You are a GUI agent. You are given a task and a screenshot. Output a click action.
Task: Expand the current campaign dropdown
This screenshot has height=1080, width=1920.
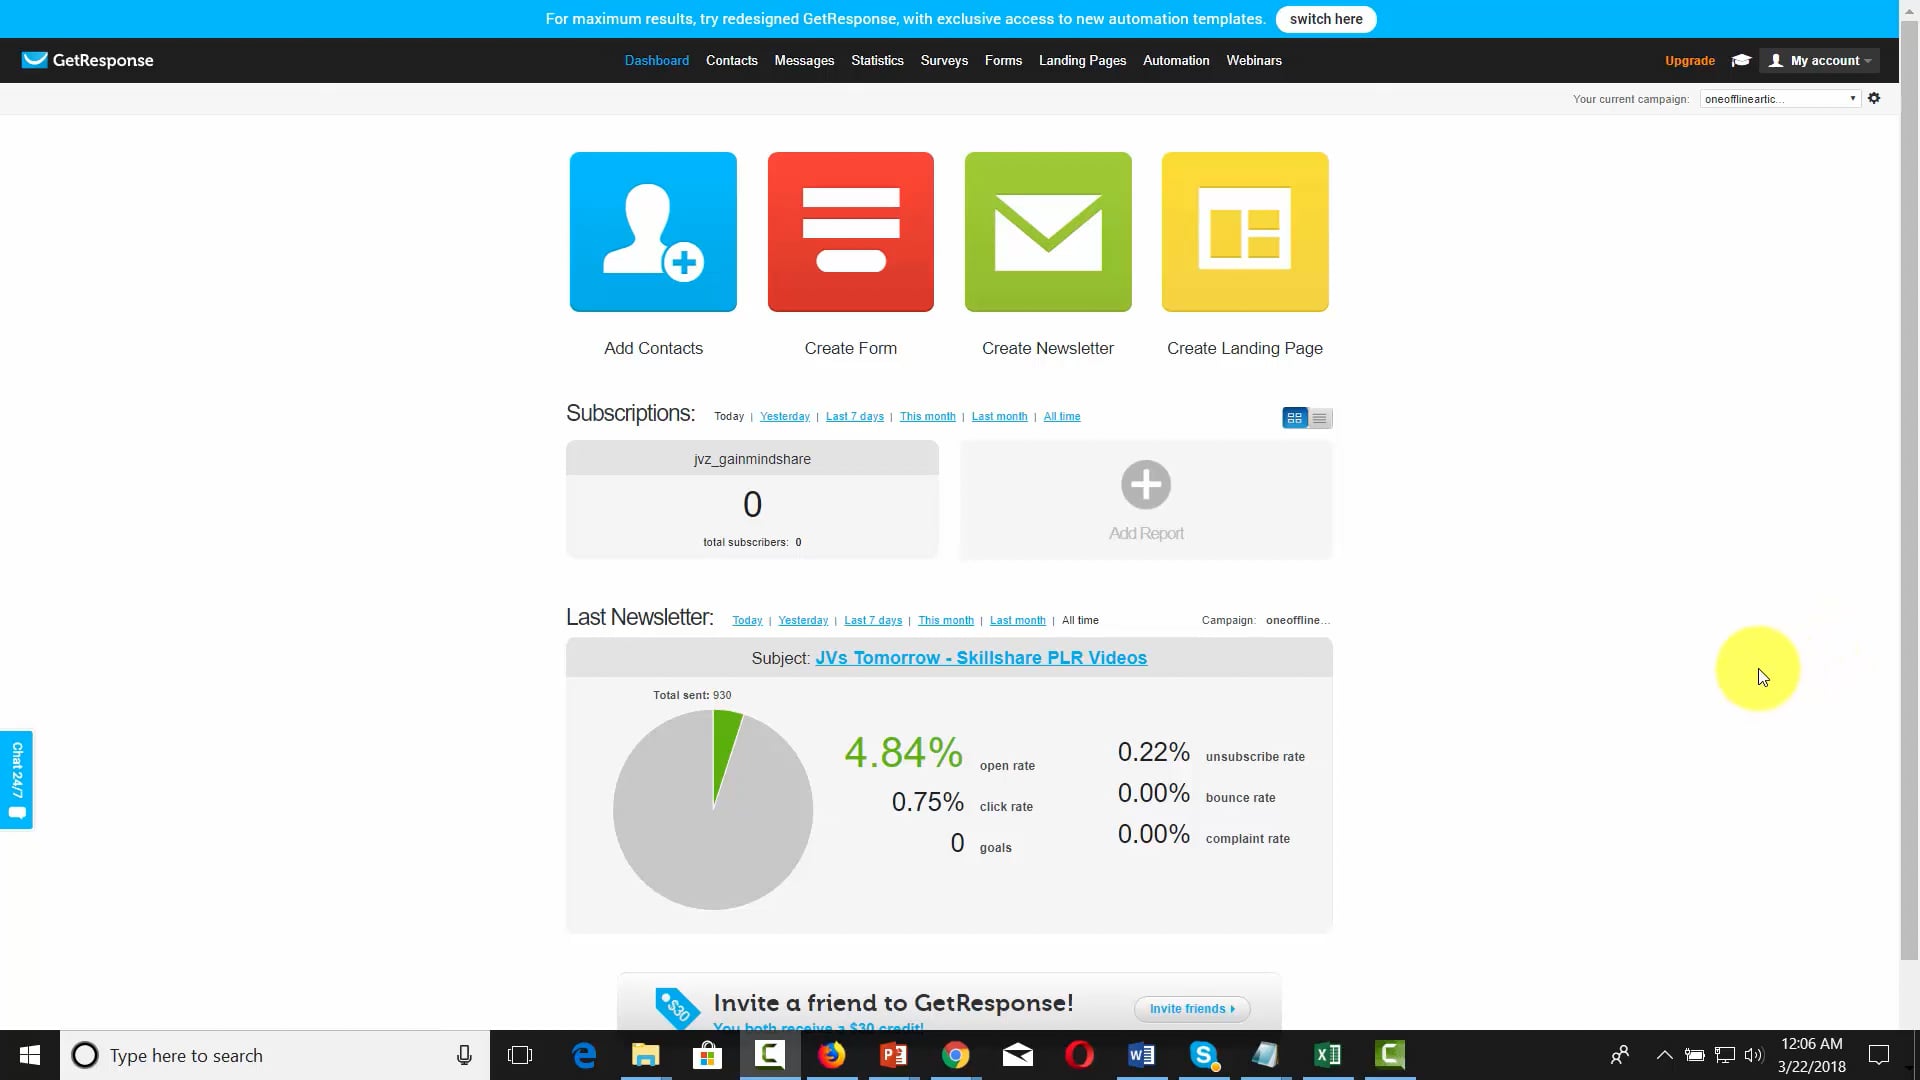pyautogui.click(x=1780, y=98)
